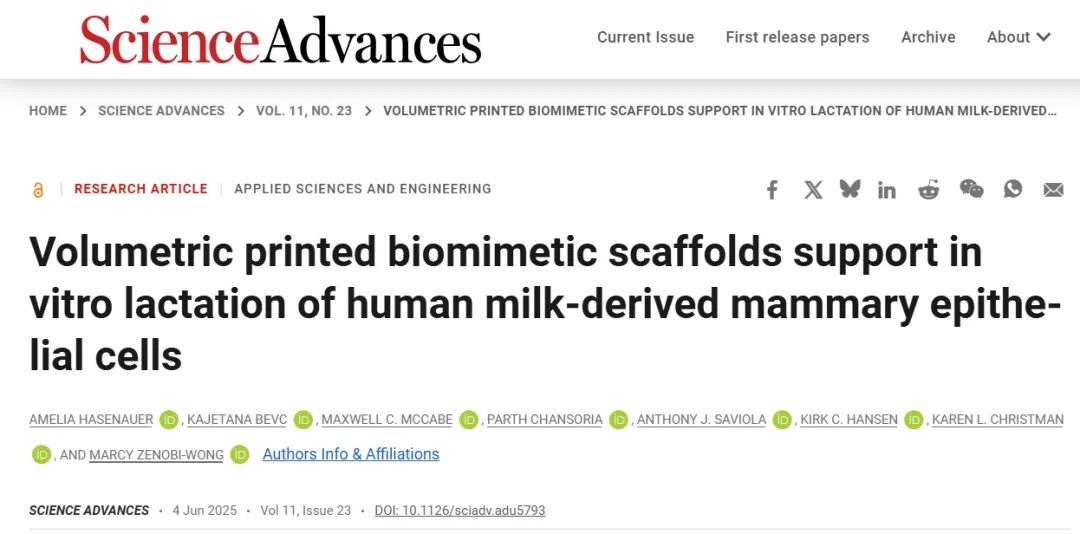
Task: Share article on Reddit
Action: tap(929, 189)
